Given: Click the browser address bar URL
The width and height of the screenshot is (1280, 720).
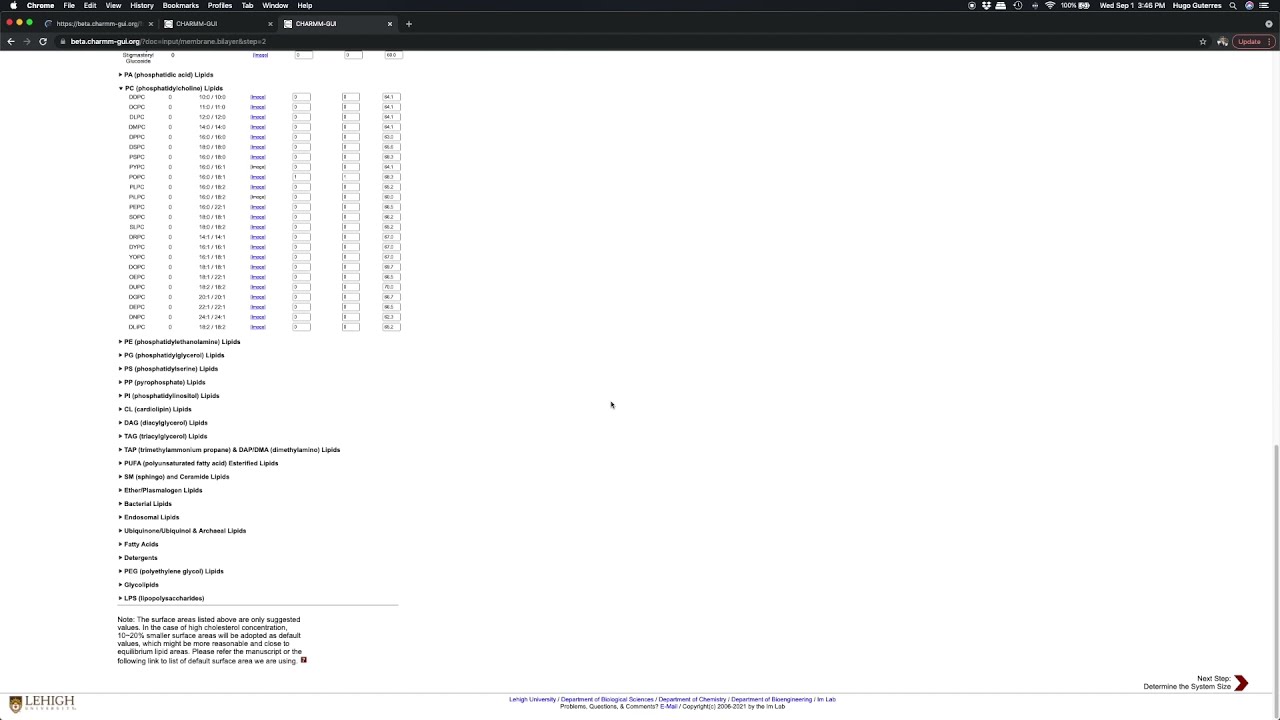Looking at the screenshot, I should 168,41.
